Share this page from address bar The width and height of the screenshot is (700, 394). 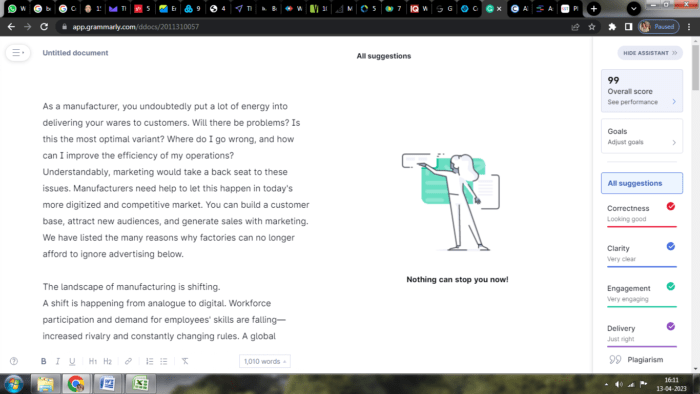click(x=575, y=27)
